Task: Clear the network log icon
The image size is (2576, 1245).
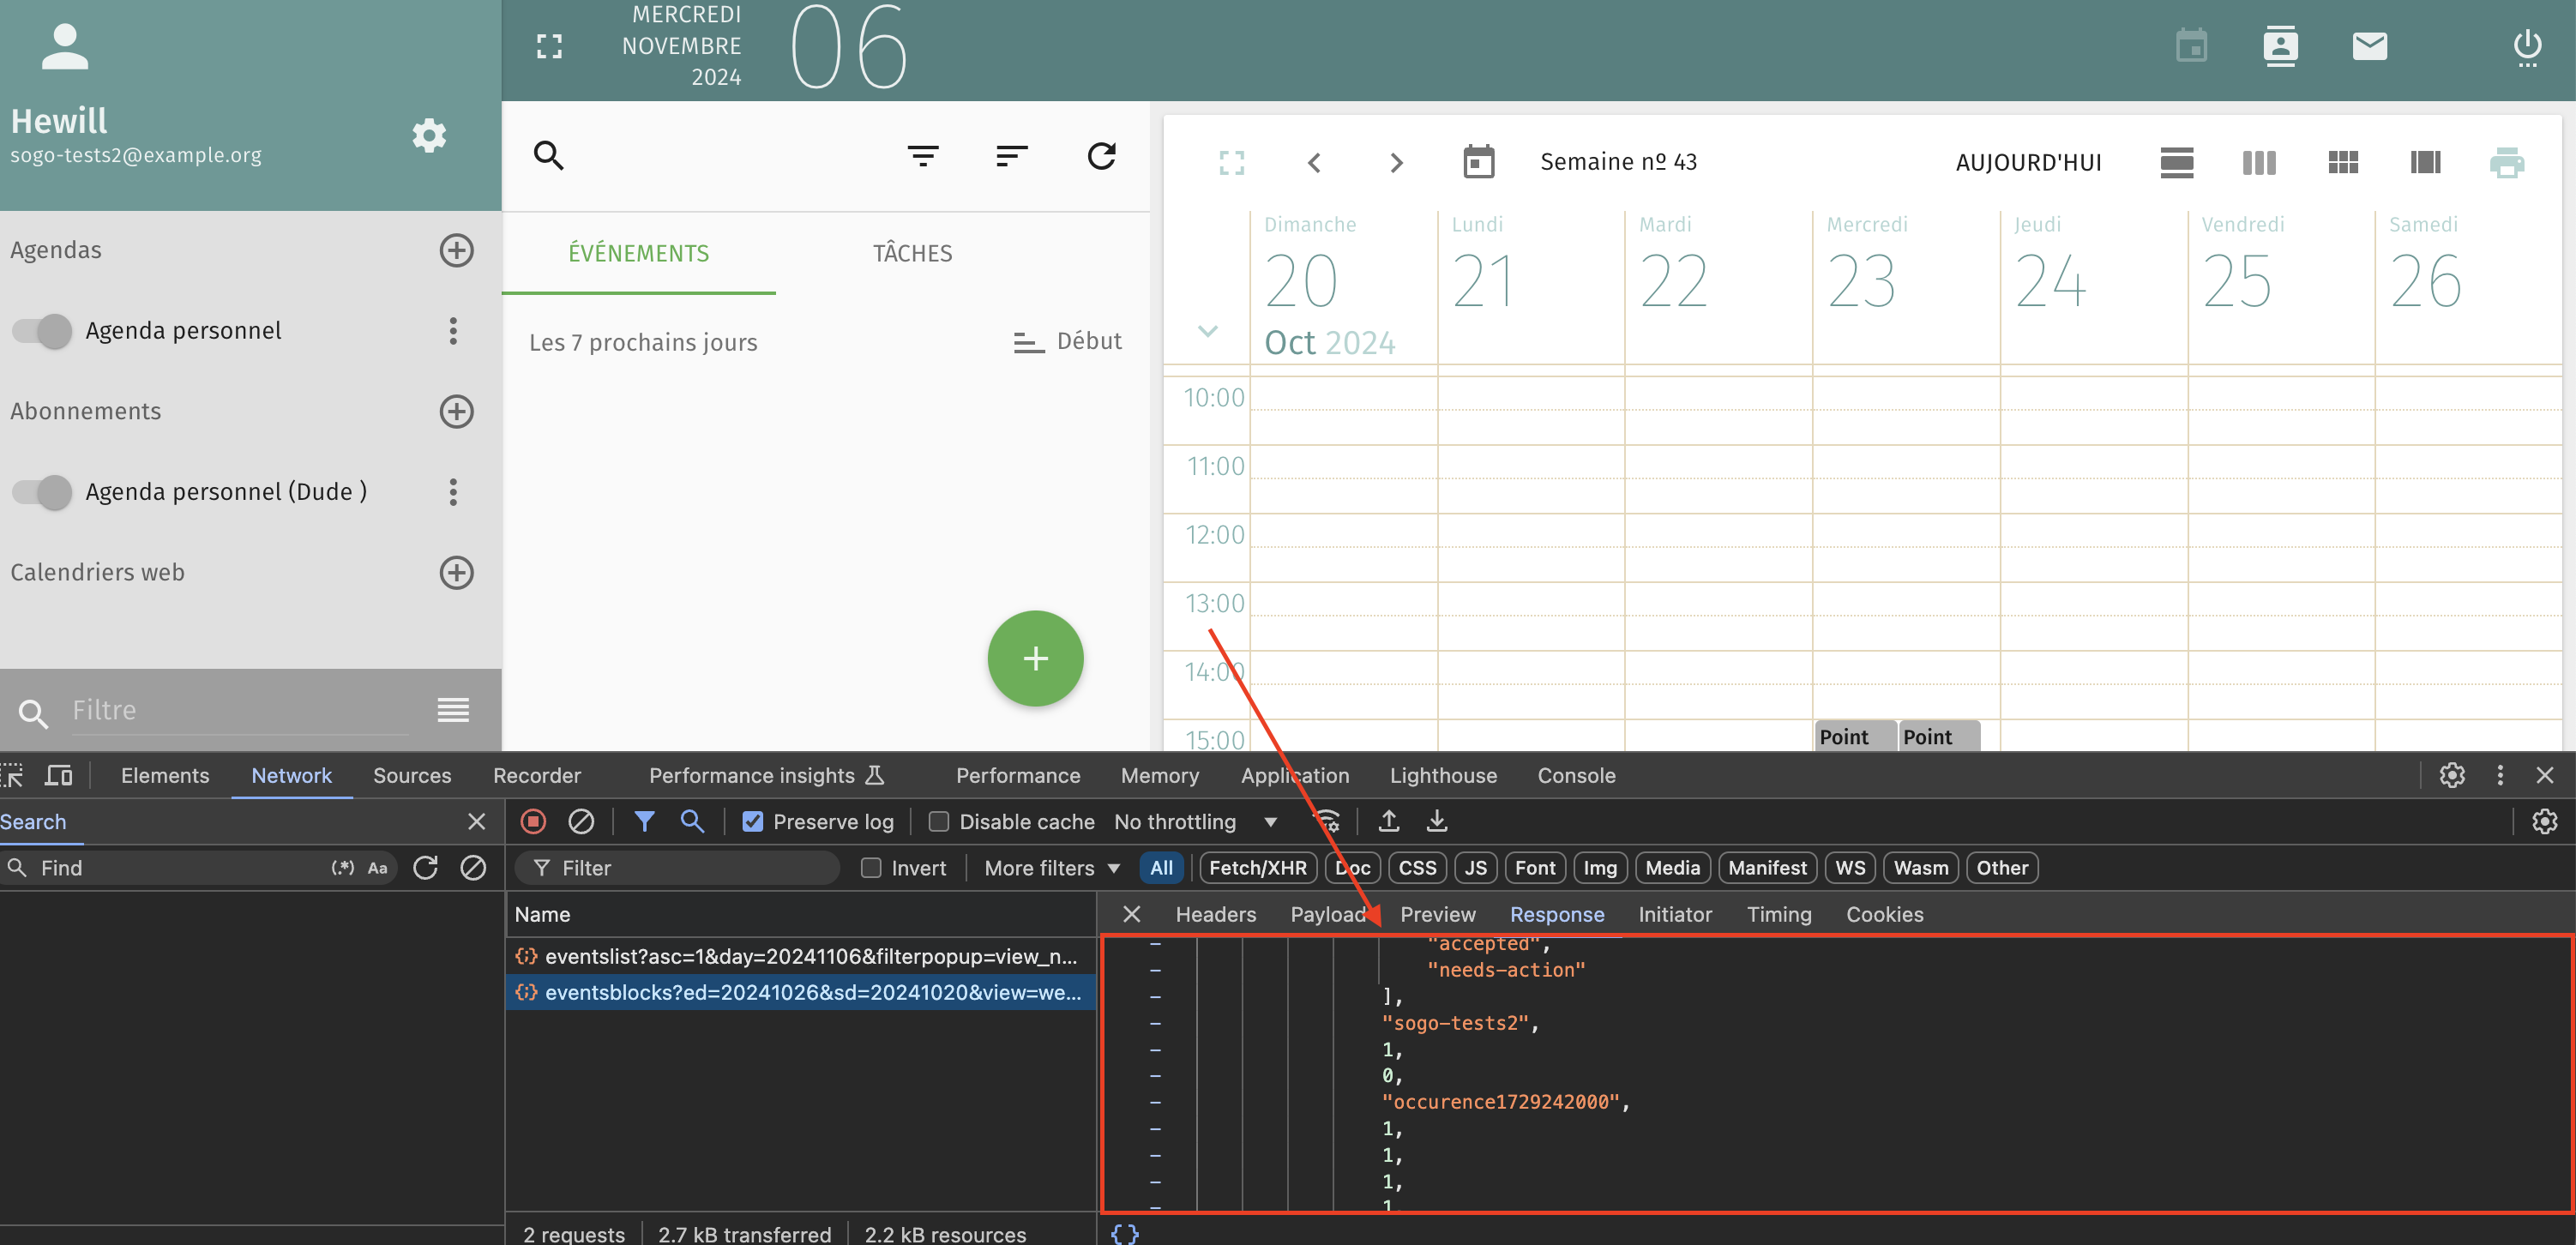Action: [x=581, y=821]
